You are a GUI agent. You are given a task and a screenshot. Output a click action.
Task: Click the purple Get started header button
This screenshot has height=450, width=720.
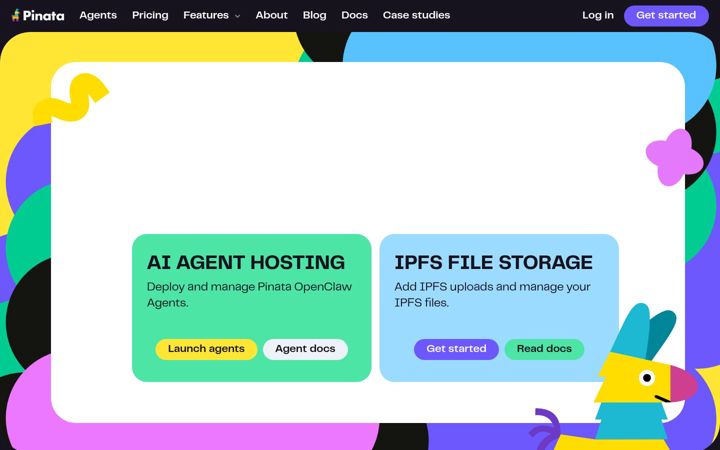(666, 16)
